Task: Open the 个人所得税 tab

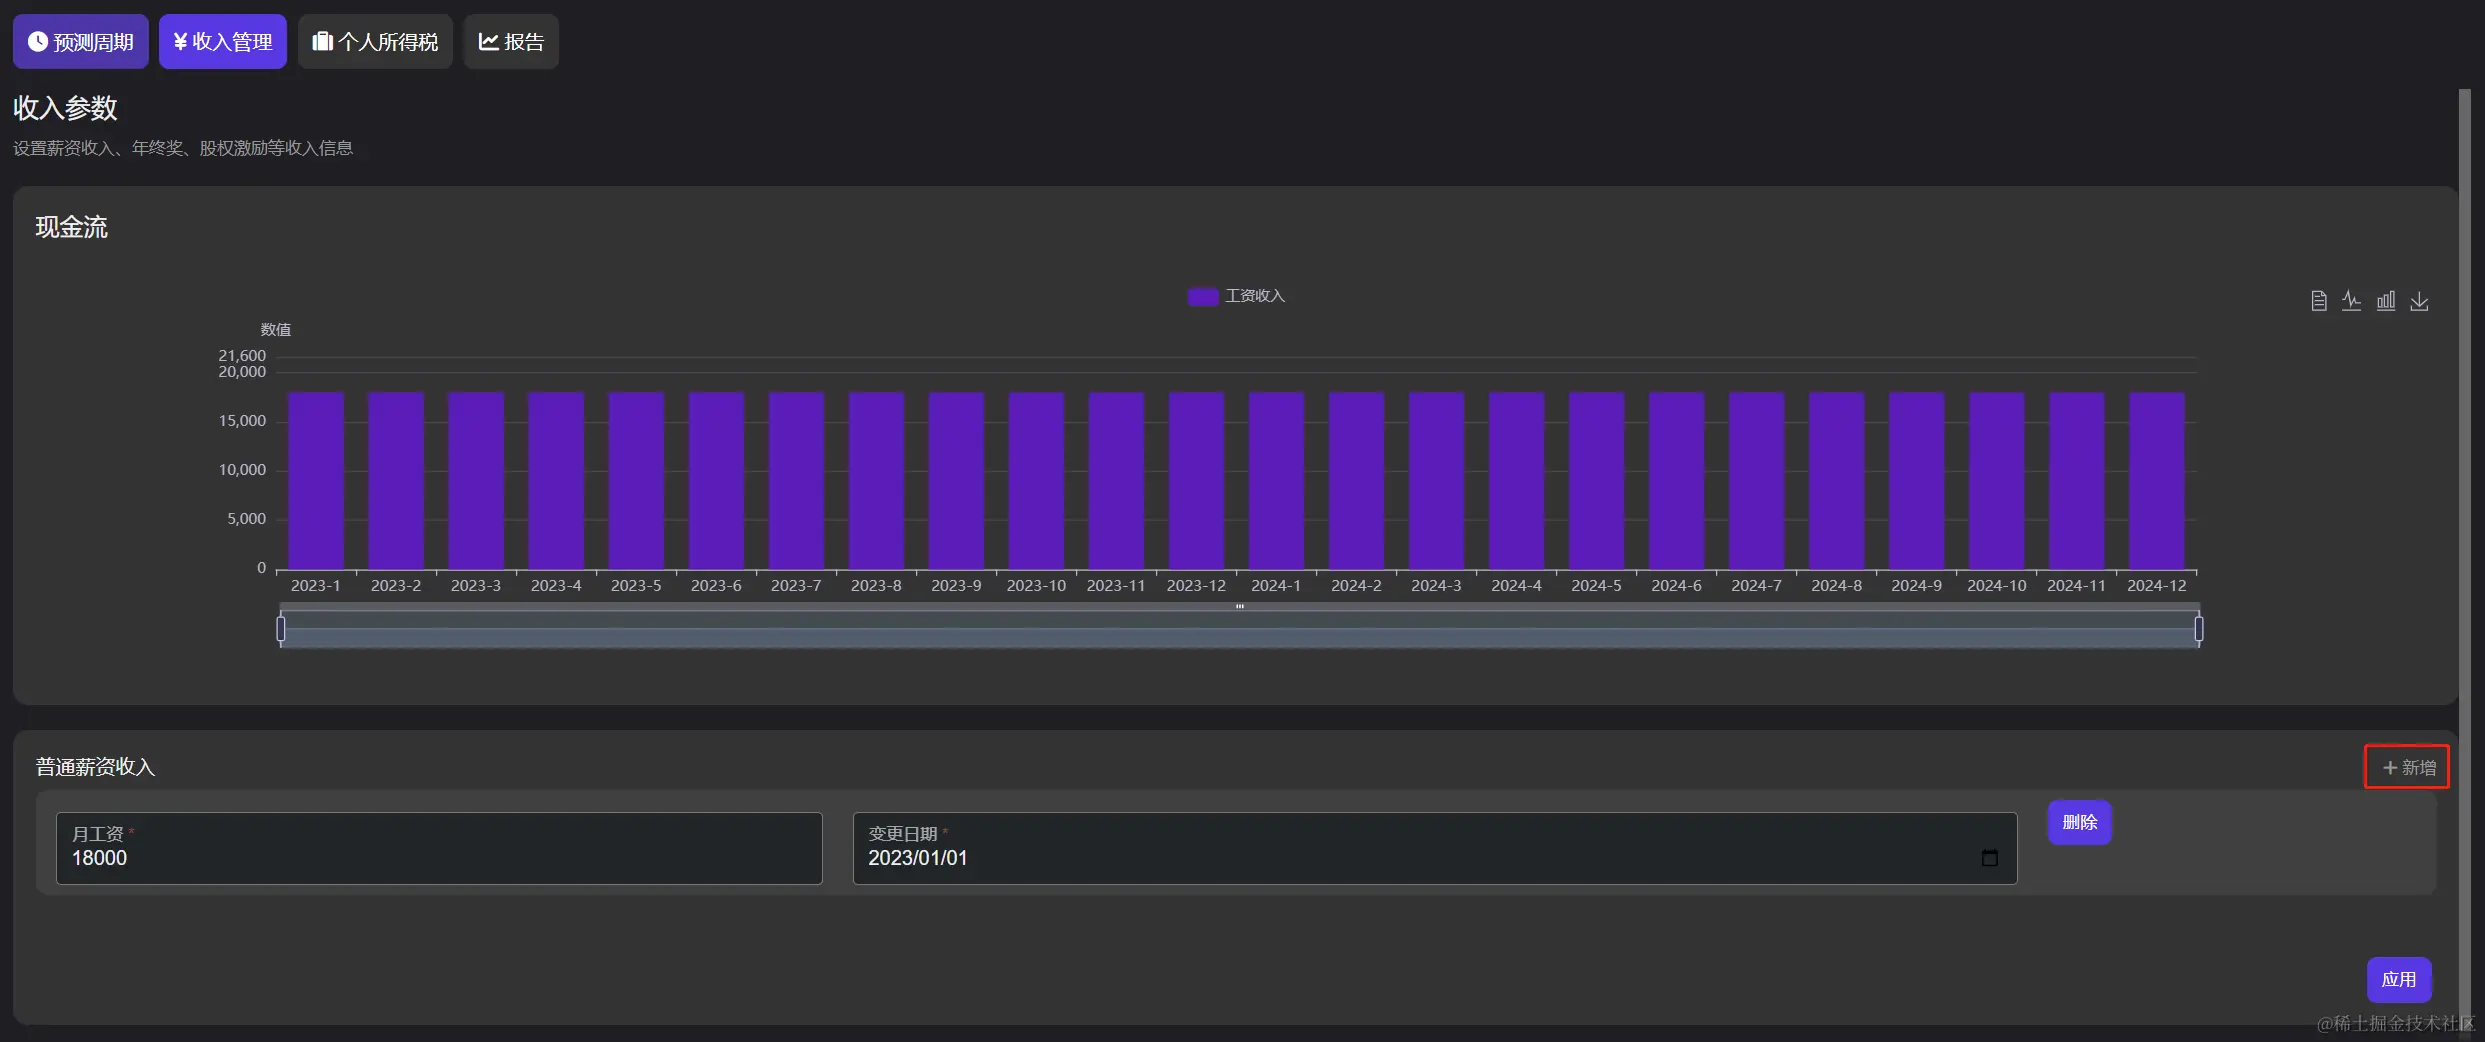Action: pos(375,41)
